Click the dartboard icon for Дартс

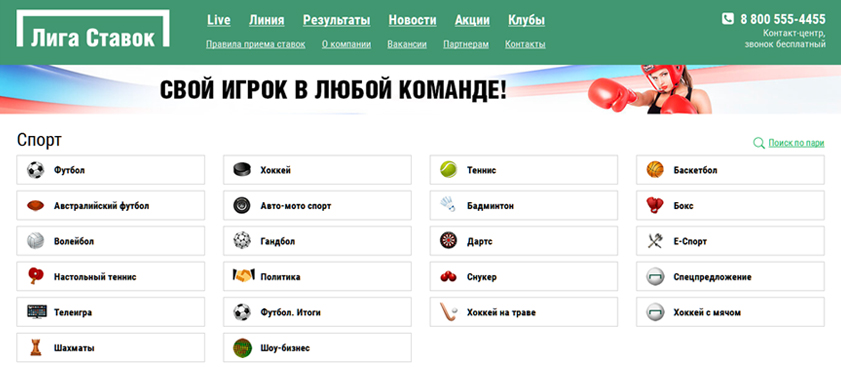(x=448, y=241)
